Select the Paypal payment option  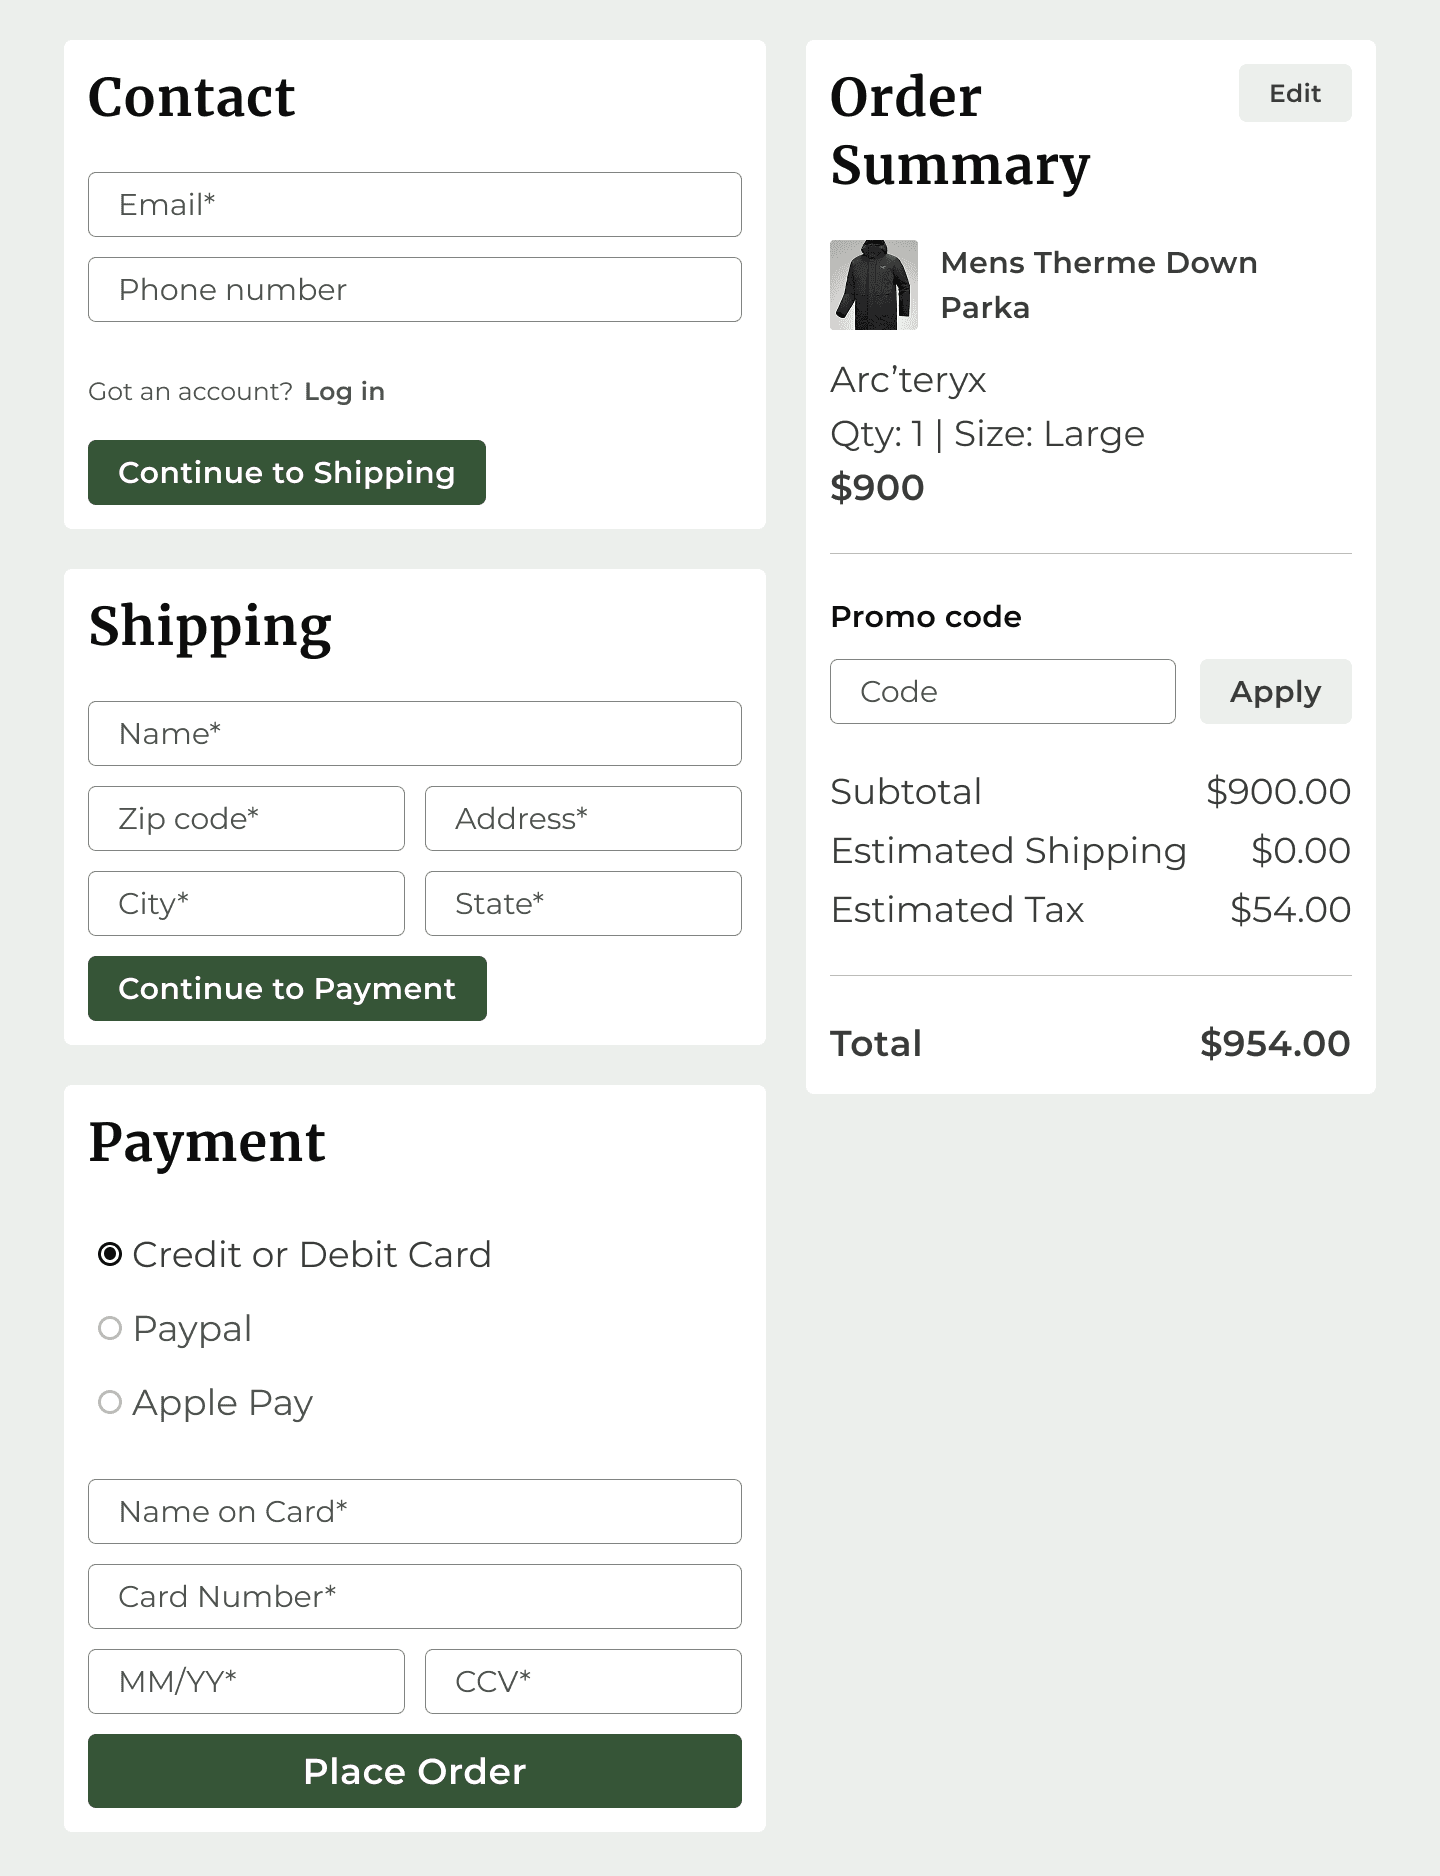pyautogui.click(x=110, y=1329)
